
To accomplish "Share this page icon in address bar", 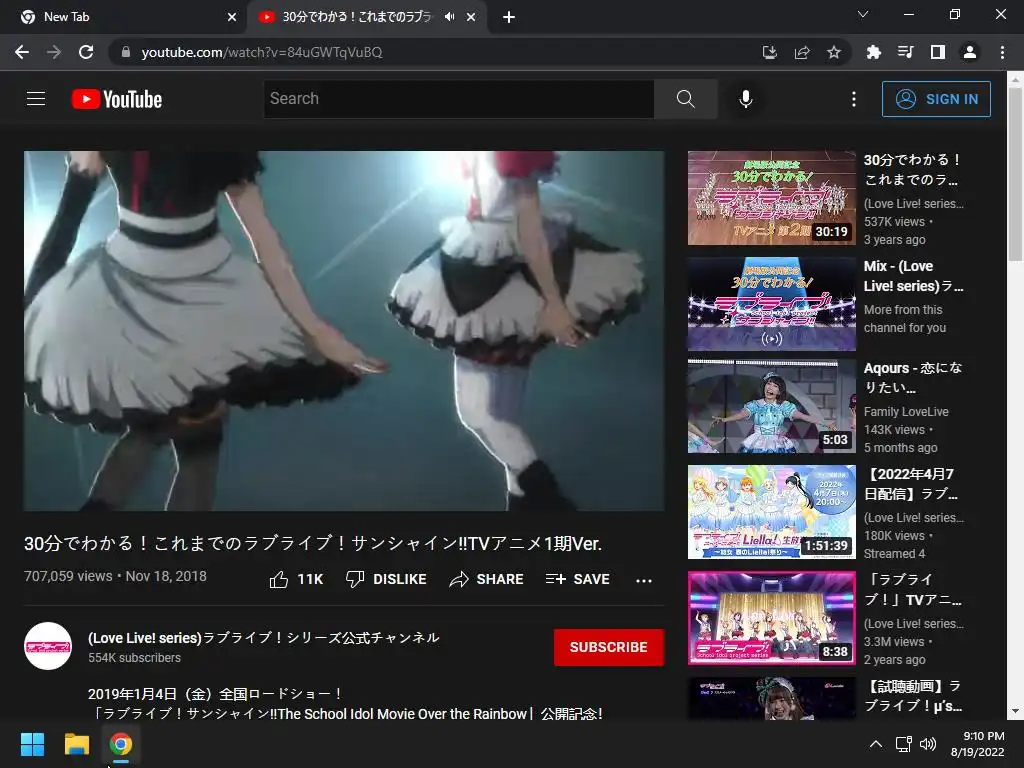I will (802, 52).
